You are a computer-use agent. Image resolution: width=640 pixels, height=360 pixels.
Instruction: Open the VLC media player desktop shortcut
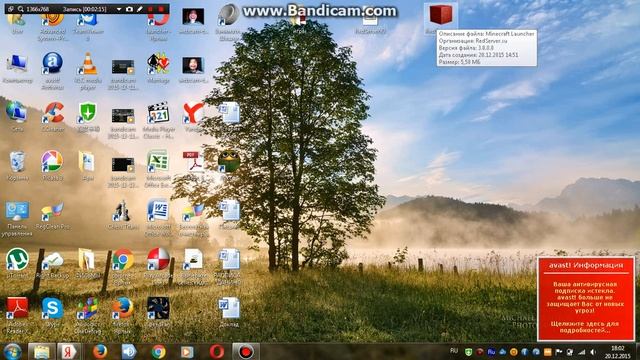(87, 64)
